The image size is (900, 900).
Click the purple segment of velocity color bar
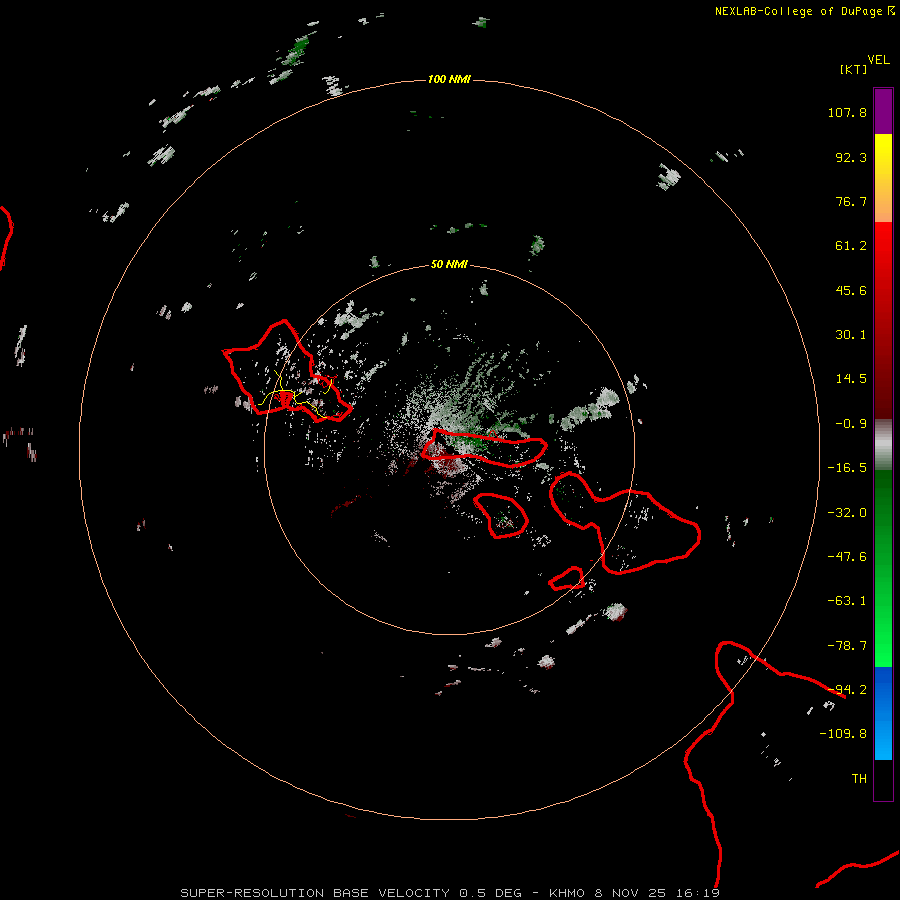[x=883, y=111]
